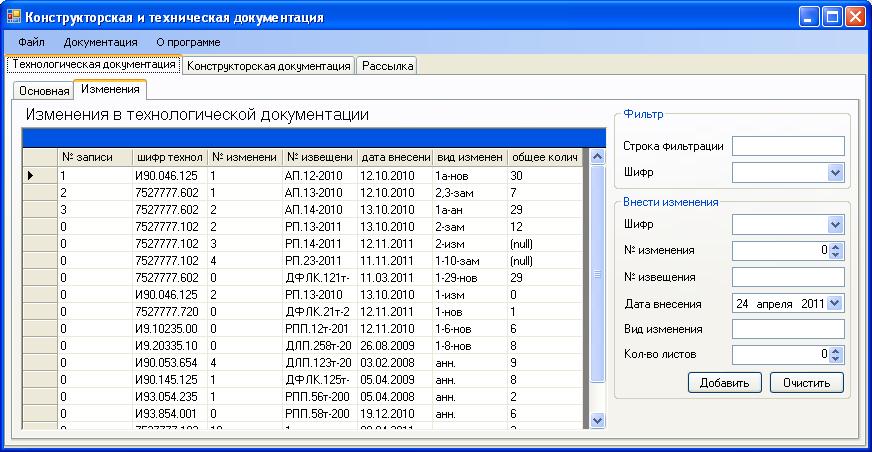Sort by № изменени column header
872x452 pixels.
(x=245, y=157)
